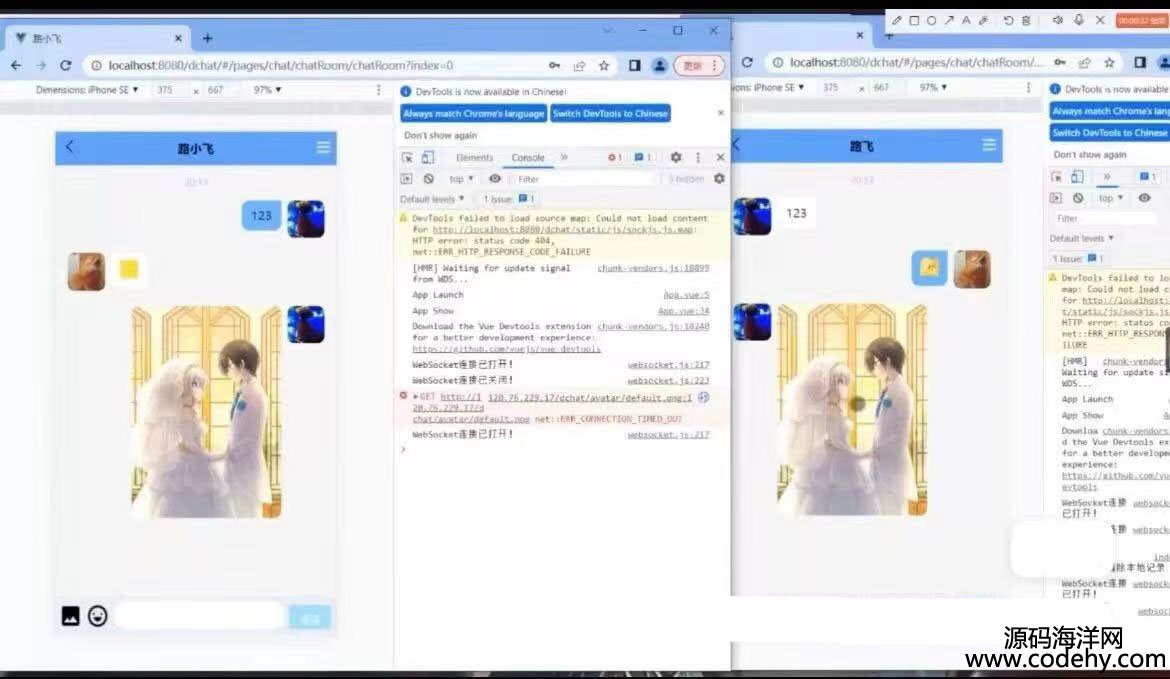Clear the console in left DevTools

[x=428, y=179]
